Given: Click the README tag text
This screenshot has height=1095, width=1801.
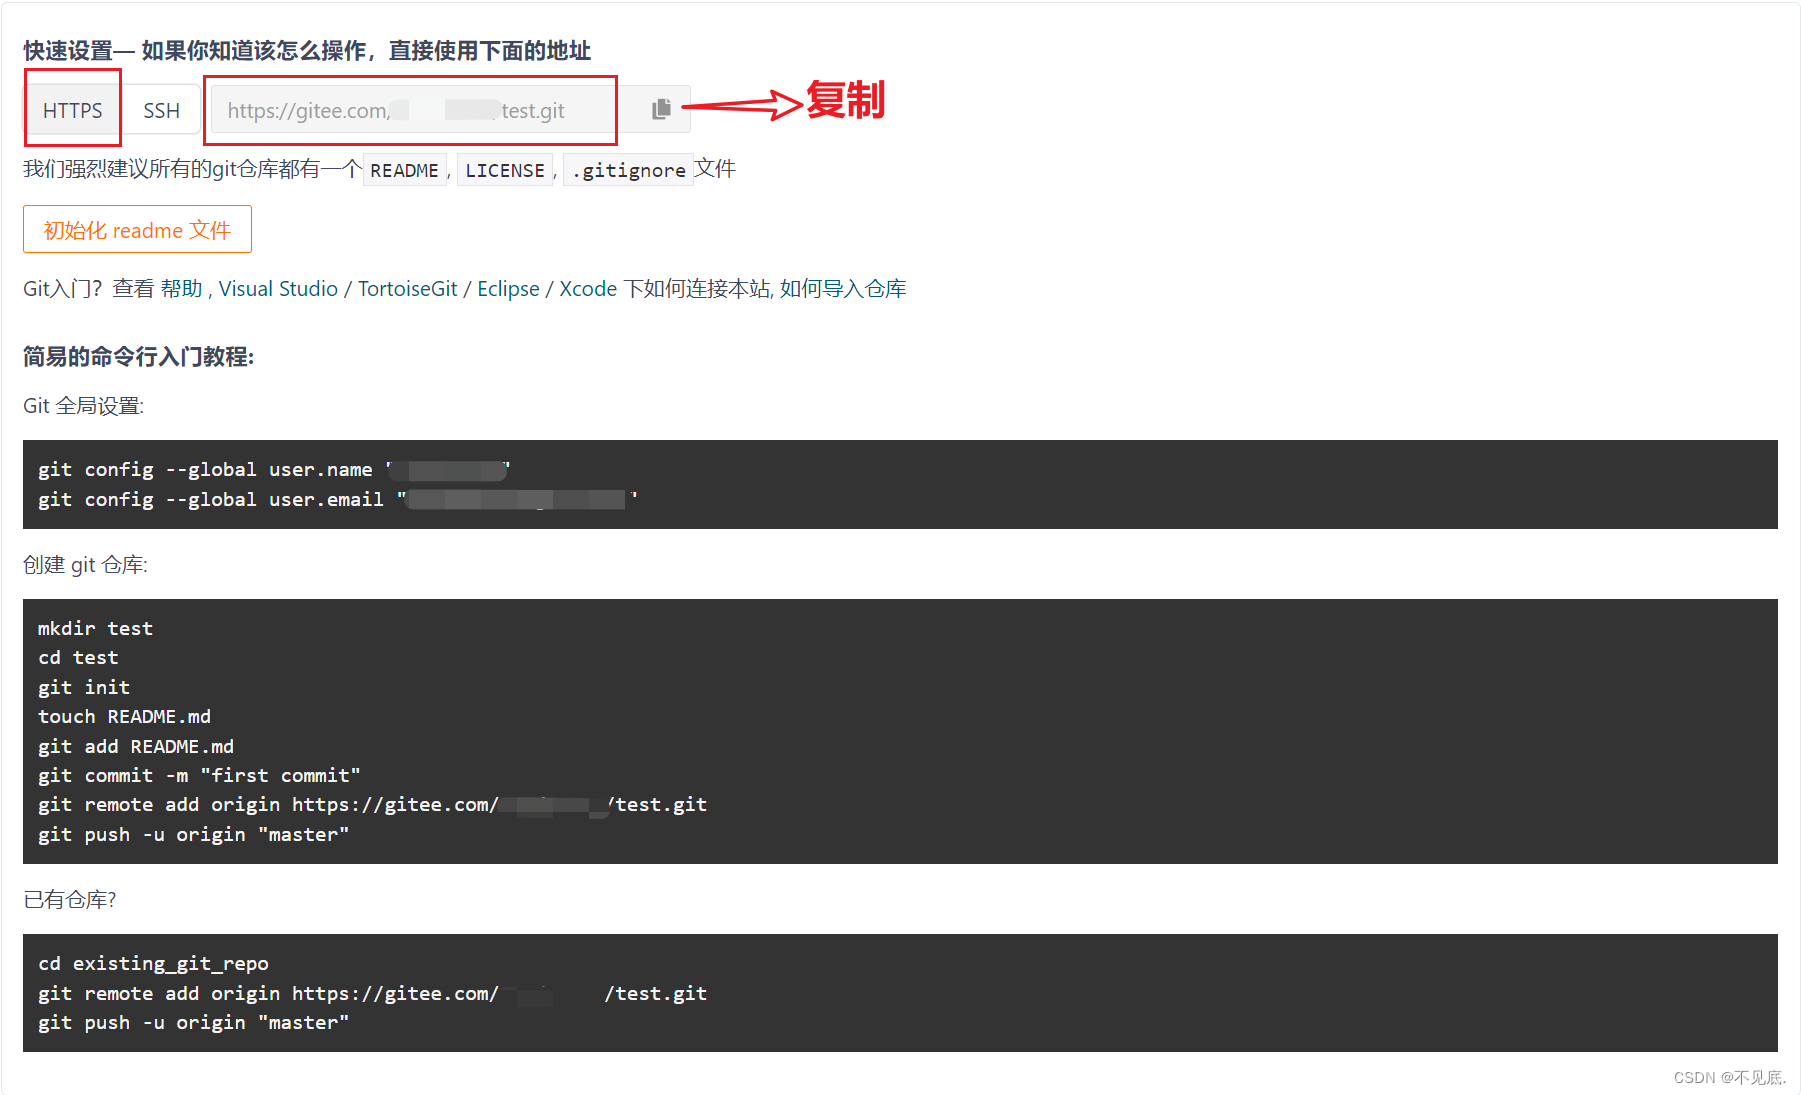Looking at the screenshot, I should click(404, 170).
